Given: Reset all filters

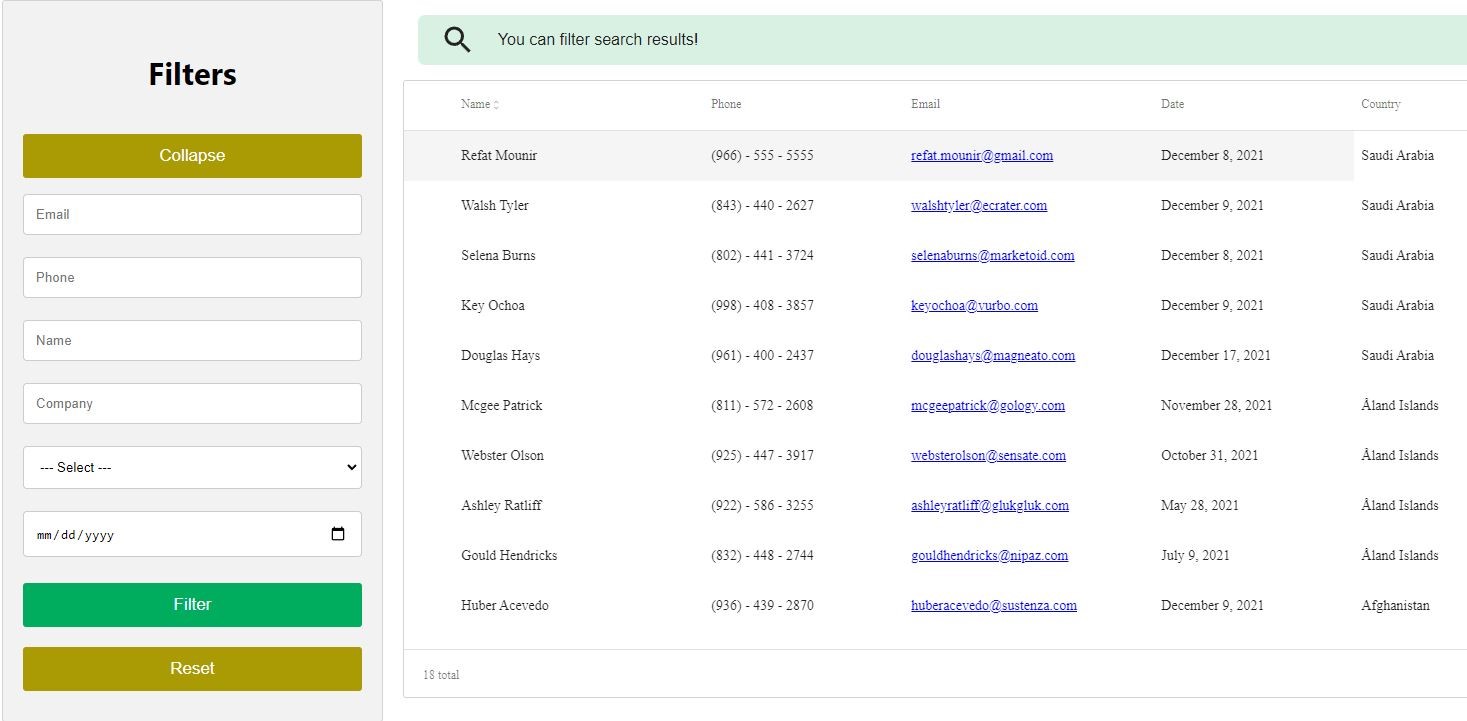Looking at the screenshot, I should (x=192, y=668).
